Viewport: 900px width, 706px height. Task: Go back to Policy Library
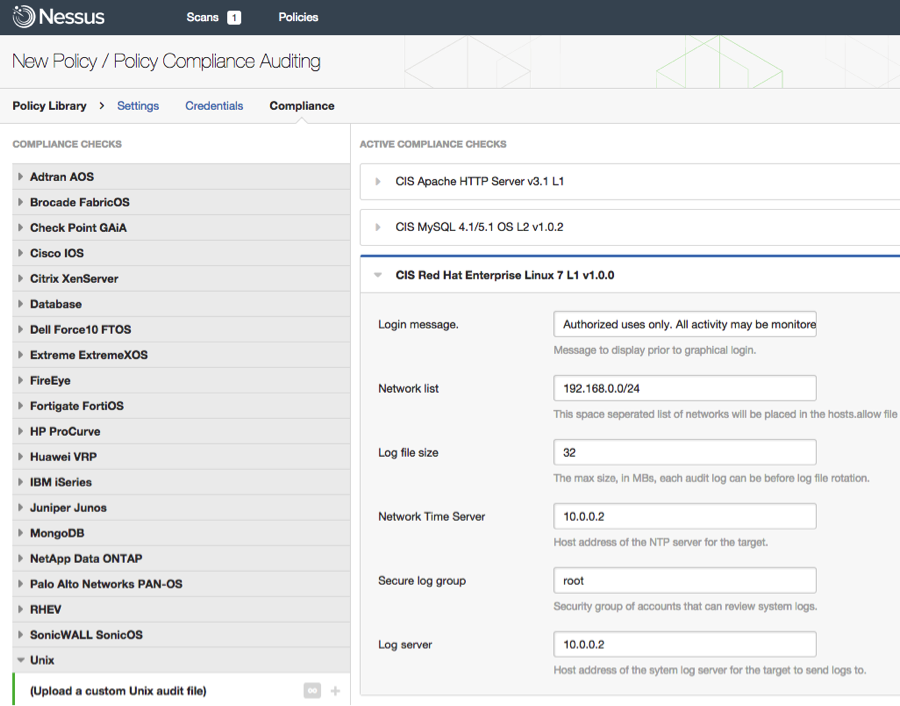(49, 106)
